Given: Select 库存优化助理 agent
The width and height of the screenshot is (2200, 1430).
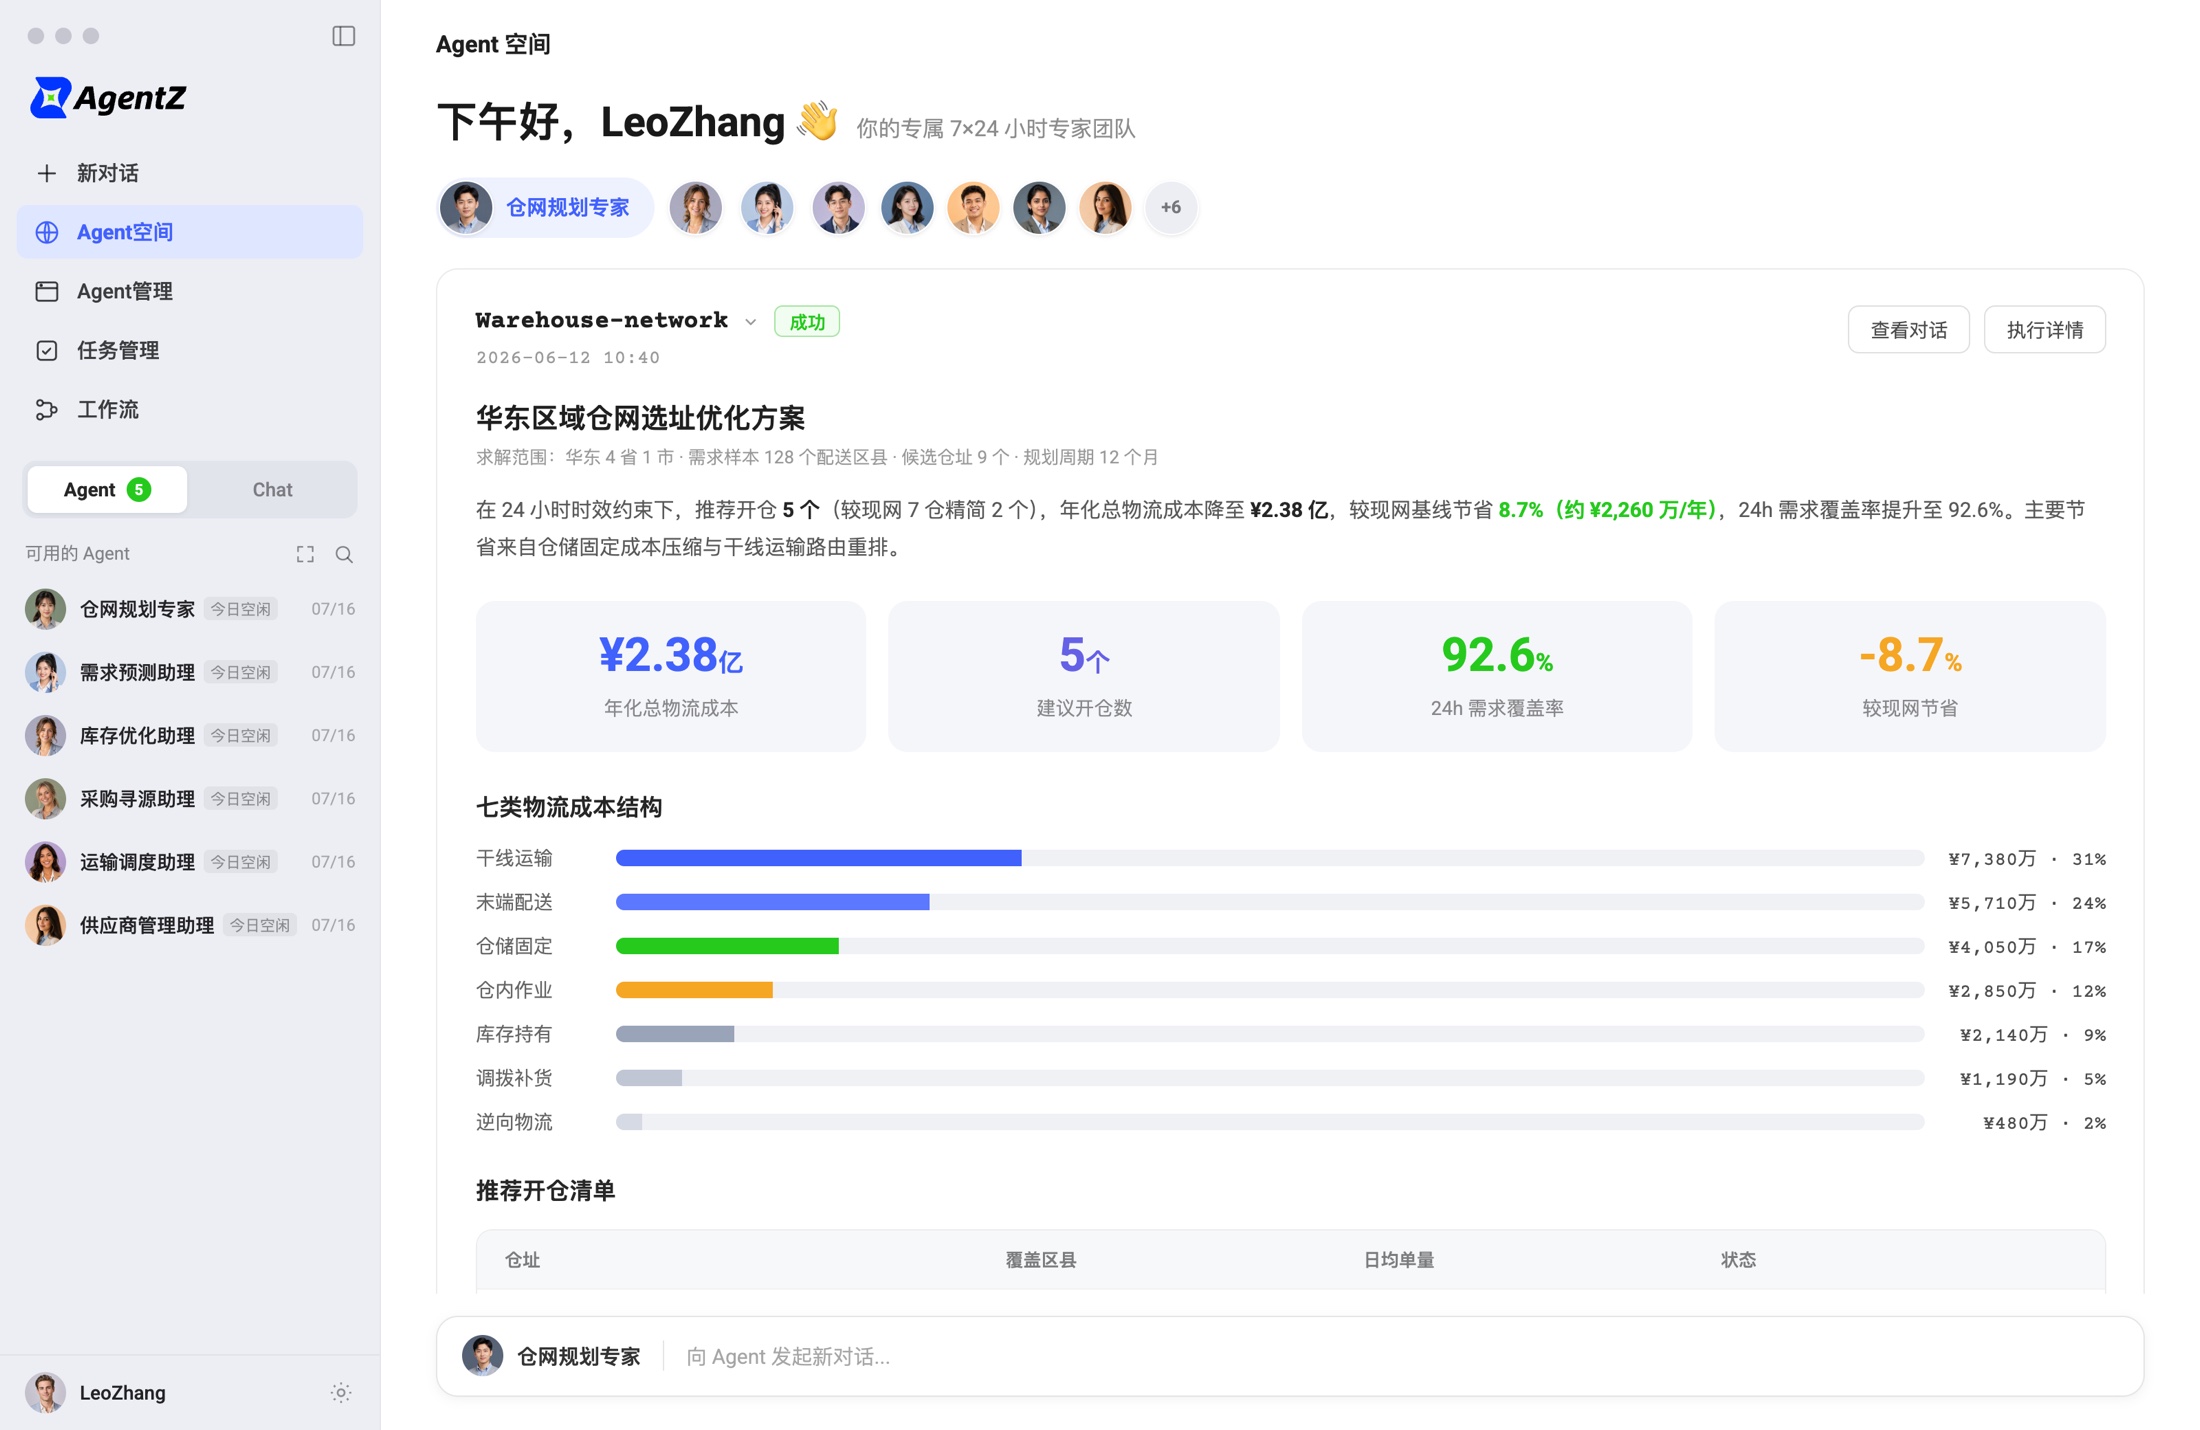Looking at the screenshot, I should pyautogui.click(x=190, y=735).
